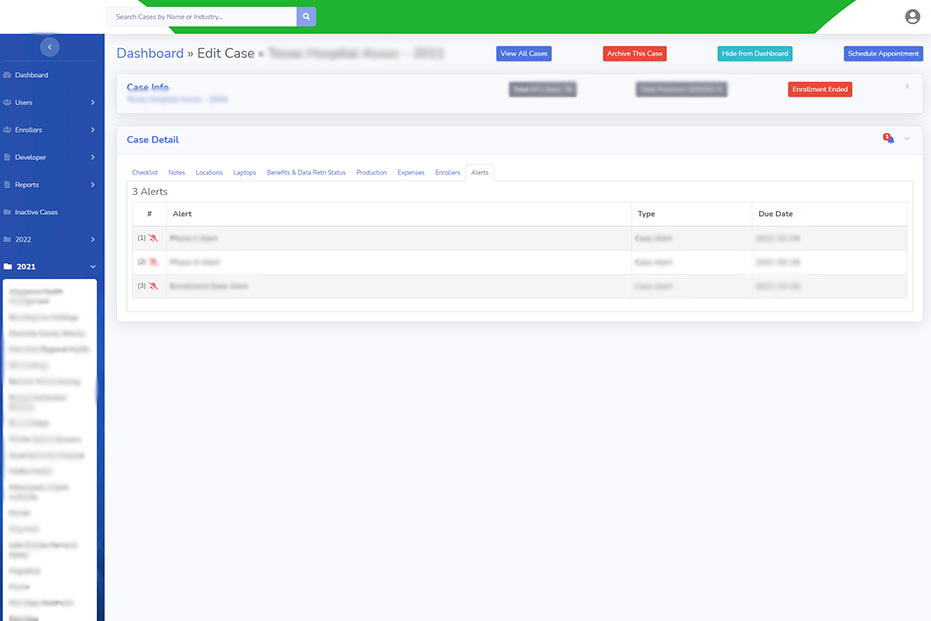Click the Enrollers sidebar icon
Image resolution: width=931 pixels, height=621 pixels.
[7, 129]
